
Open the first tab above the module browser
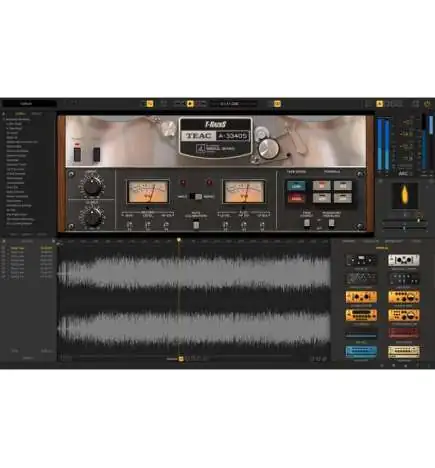[348, 241]
